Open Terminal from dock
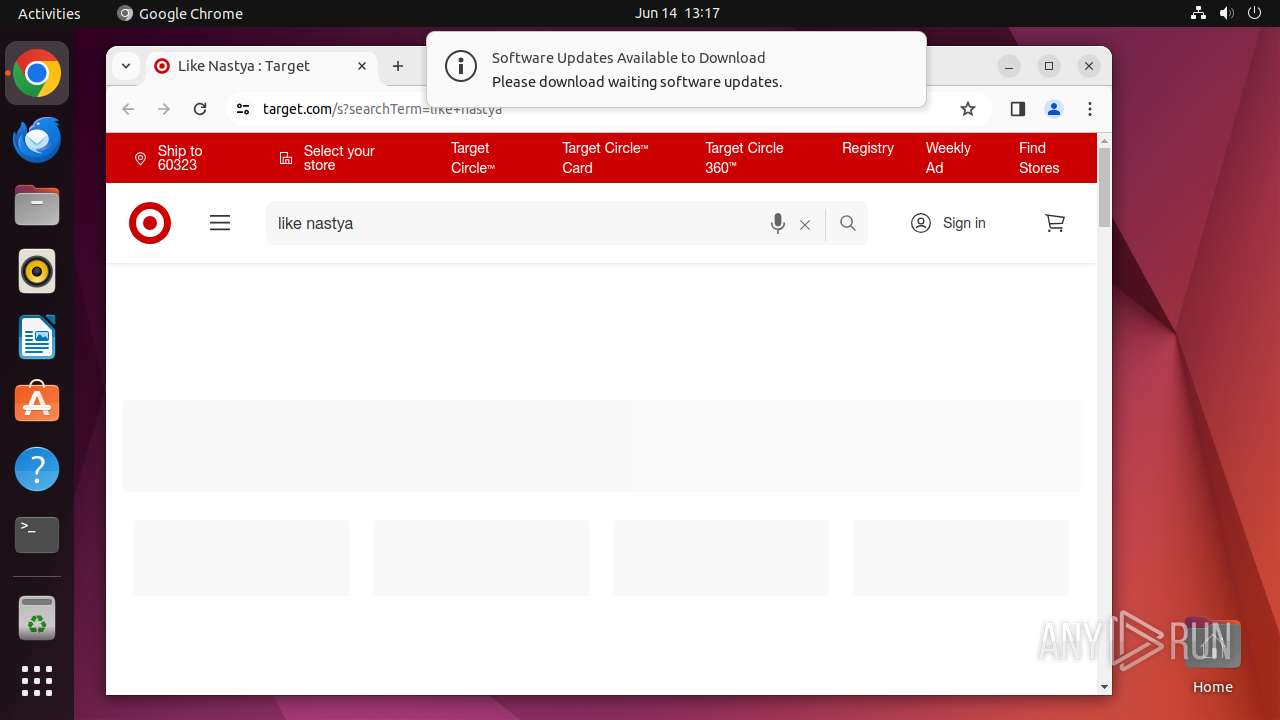 click(x=37, y=535)
